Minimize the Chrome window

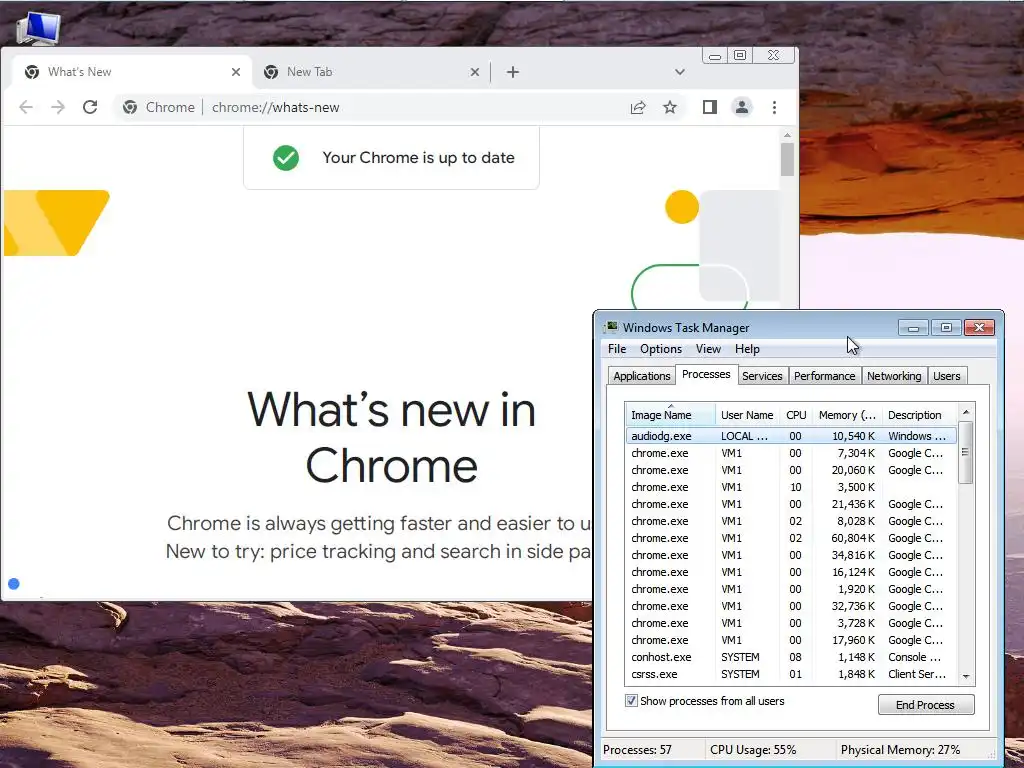[715, 56]
